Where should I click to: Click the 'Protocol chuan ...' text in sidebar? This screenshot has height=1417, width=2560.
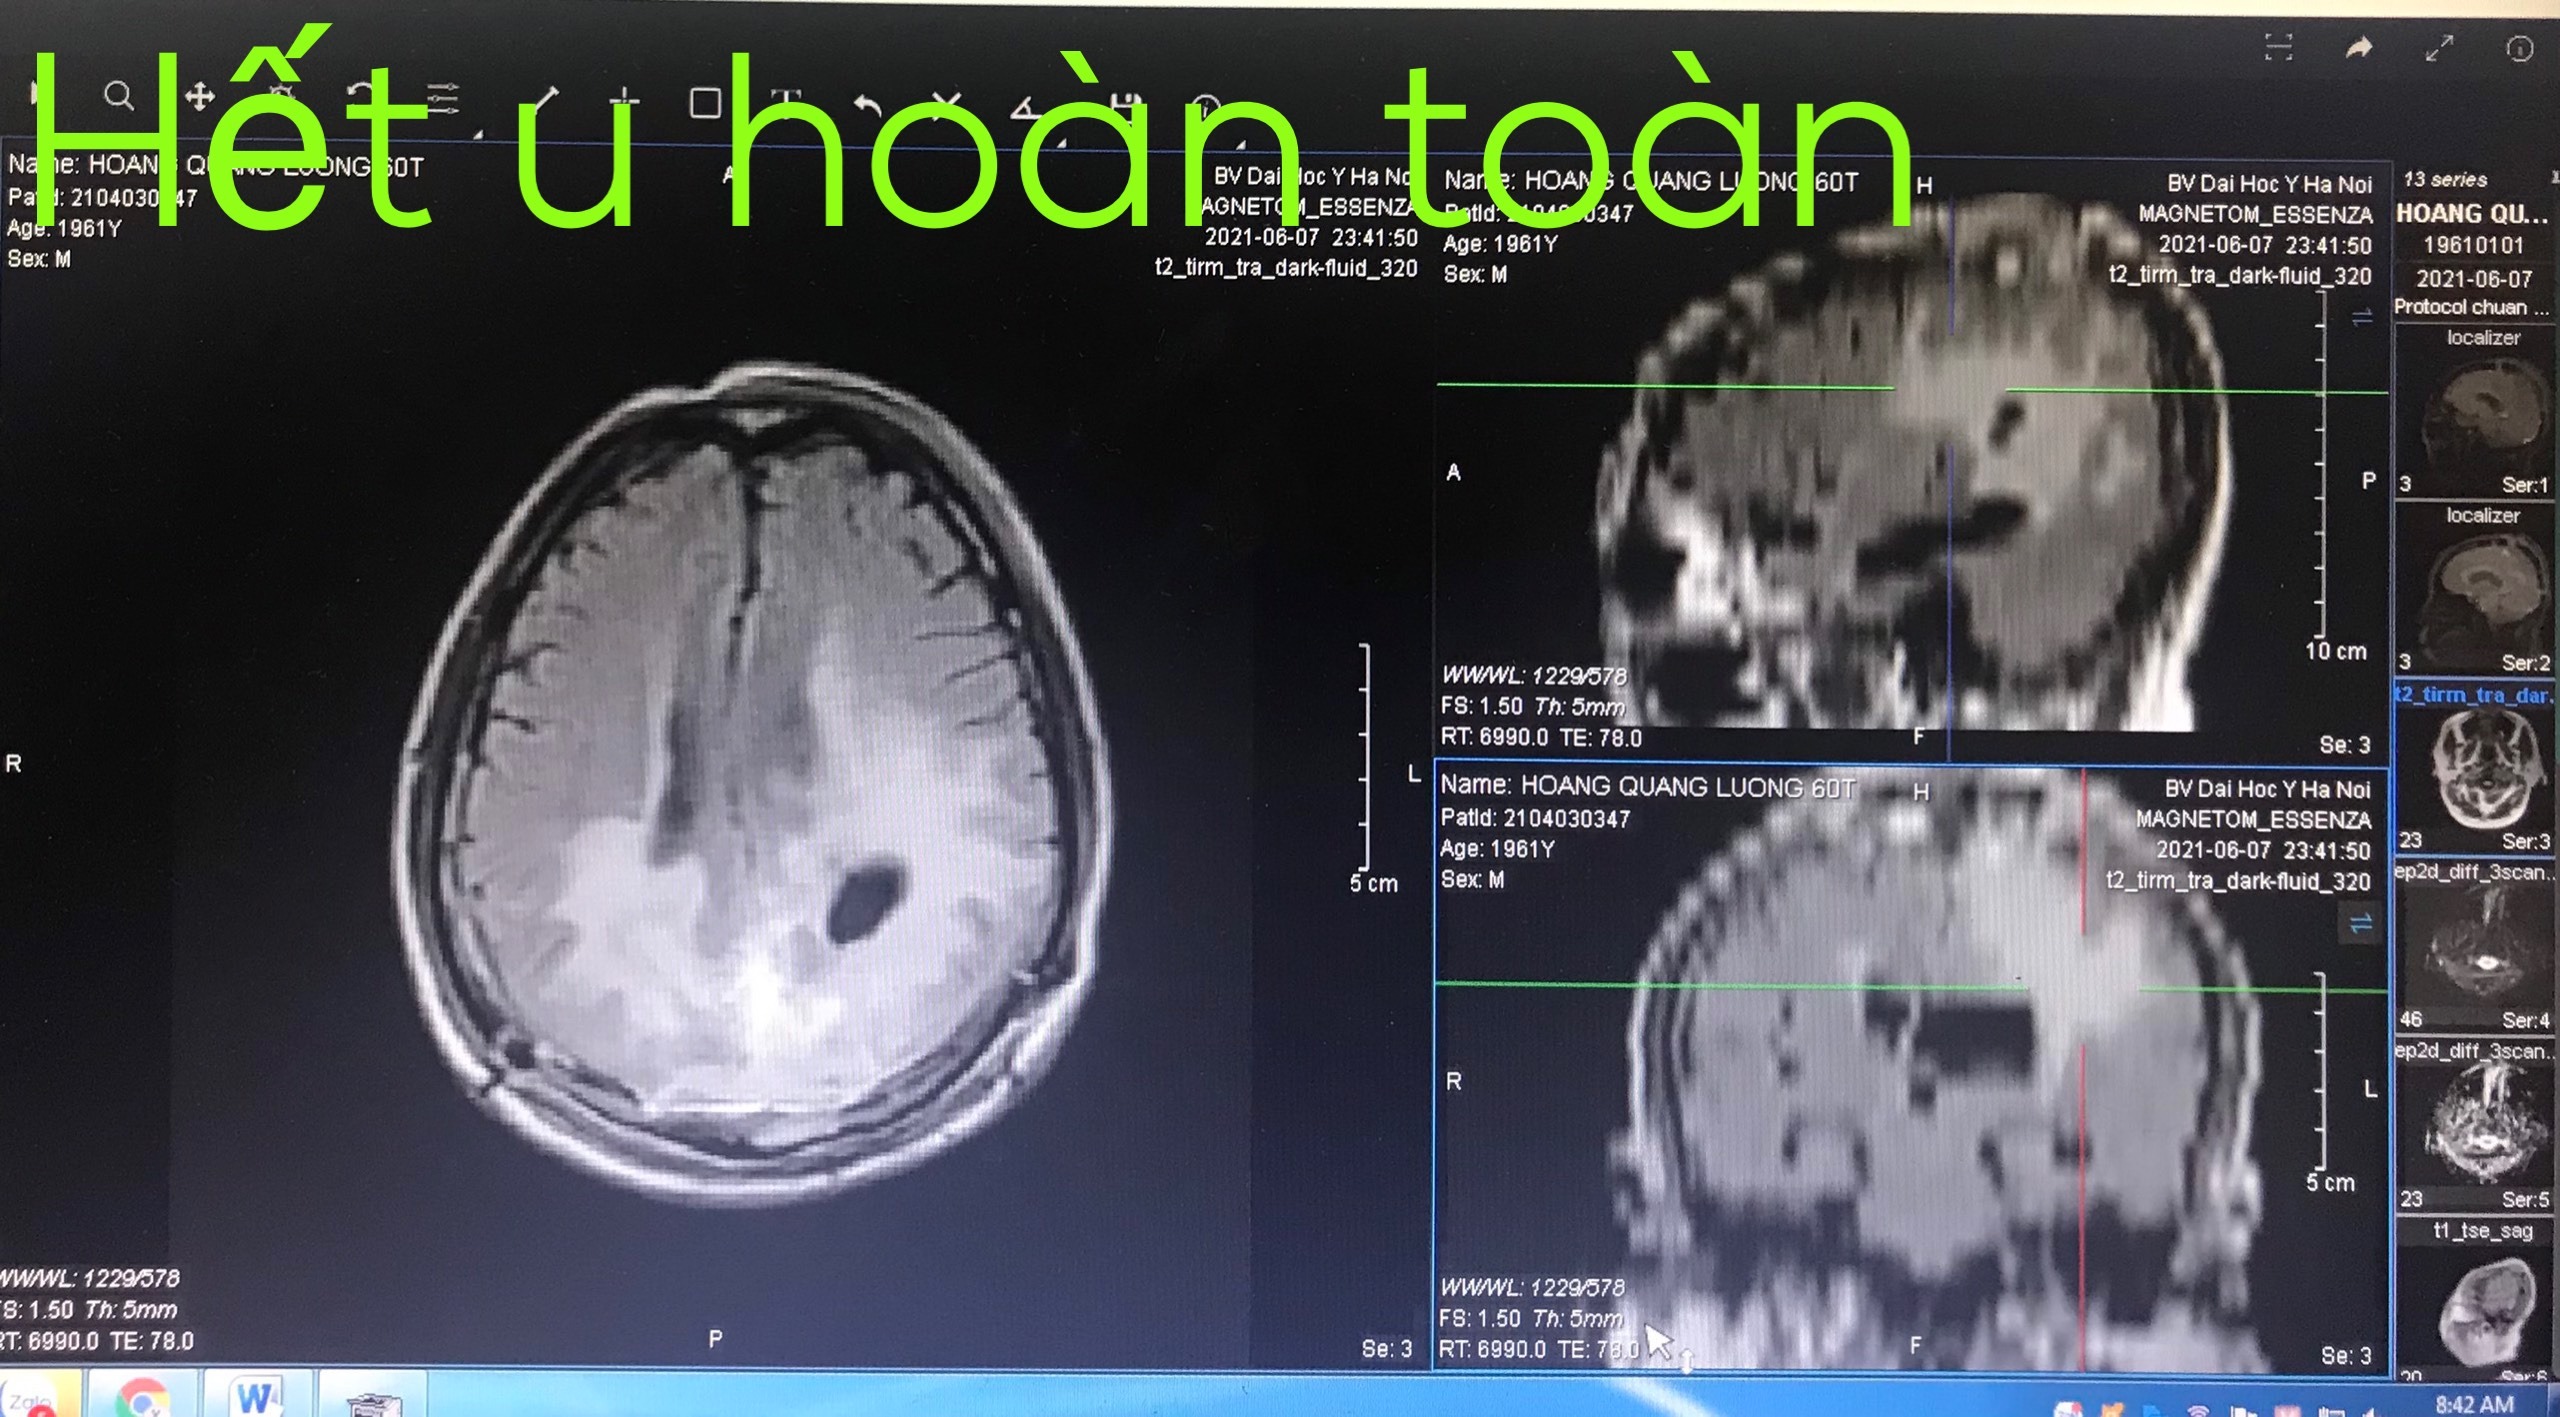point(2471,306)
